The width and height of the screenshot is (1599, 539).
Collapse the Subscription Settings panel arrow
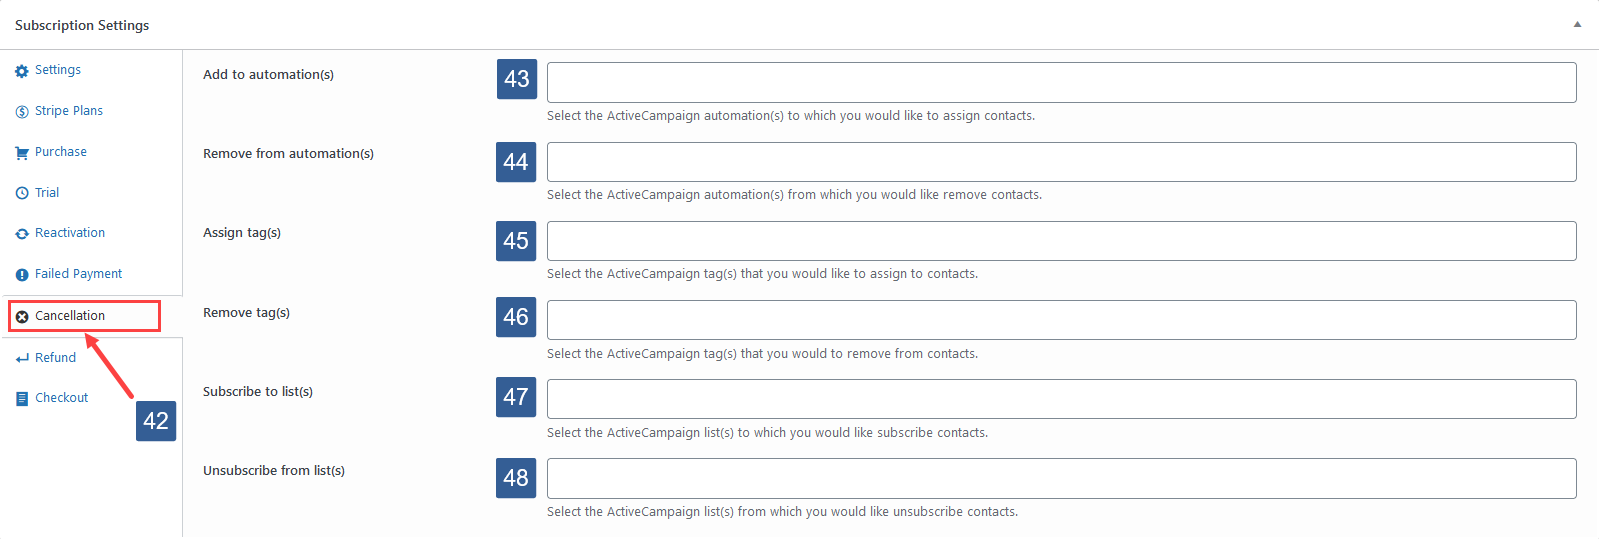1577,25
